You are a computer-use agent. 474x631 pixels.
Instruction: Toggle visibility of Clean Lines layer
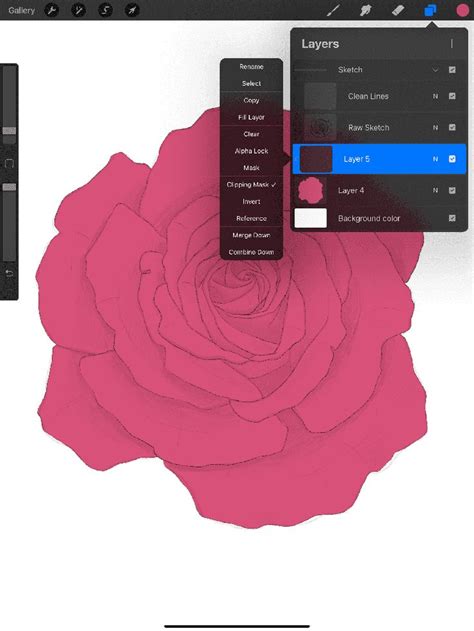[452, 96]
